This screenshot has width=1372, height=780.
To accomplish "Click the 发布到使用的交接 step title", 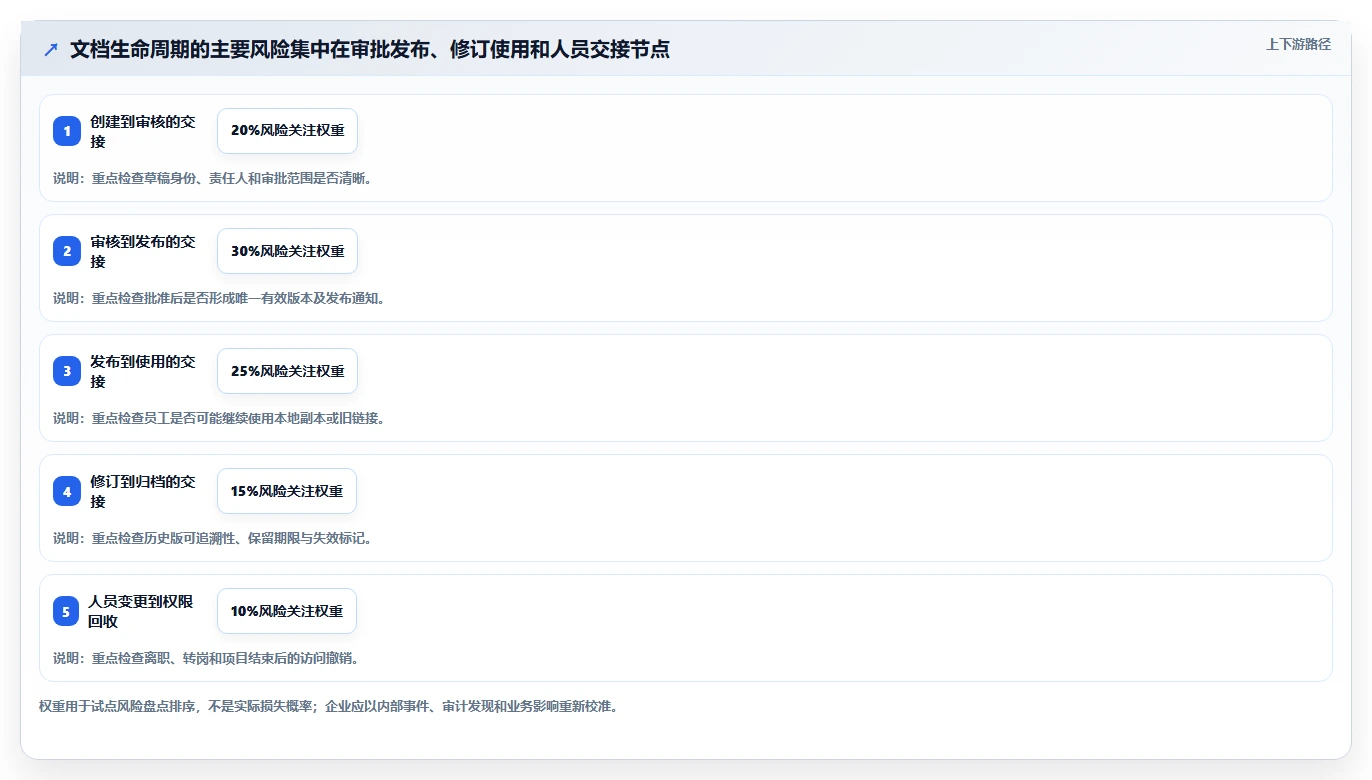I will coord(143,371).
